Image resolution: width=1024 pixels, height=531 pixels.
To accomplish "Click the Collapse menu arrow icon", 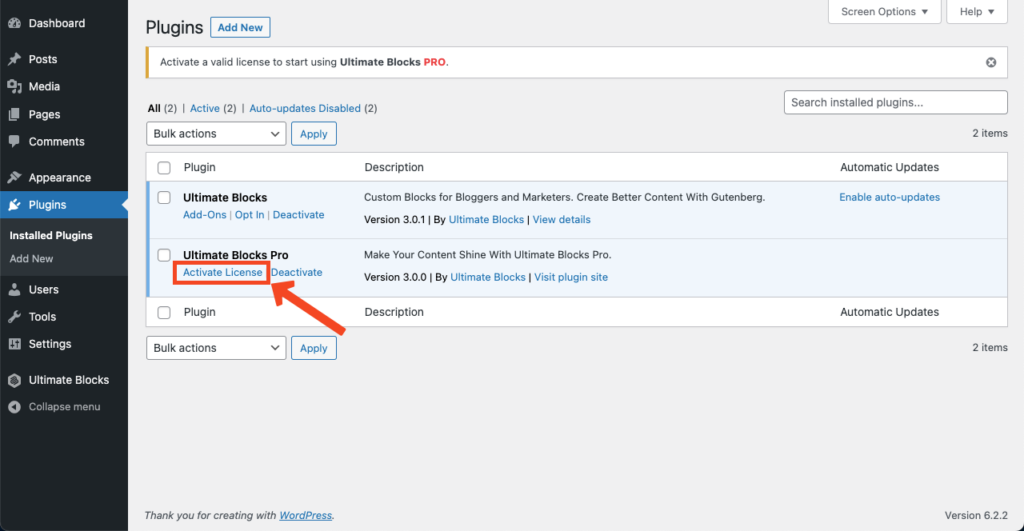I will point(14,407).
